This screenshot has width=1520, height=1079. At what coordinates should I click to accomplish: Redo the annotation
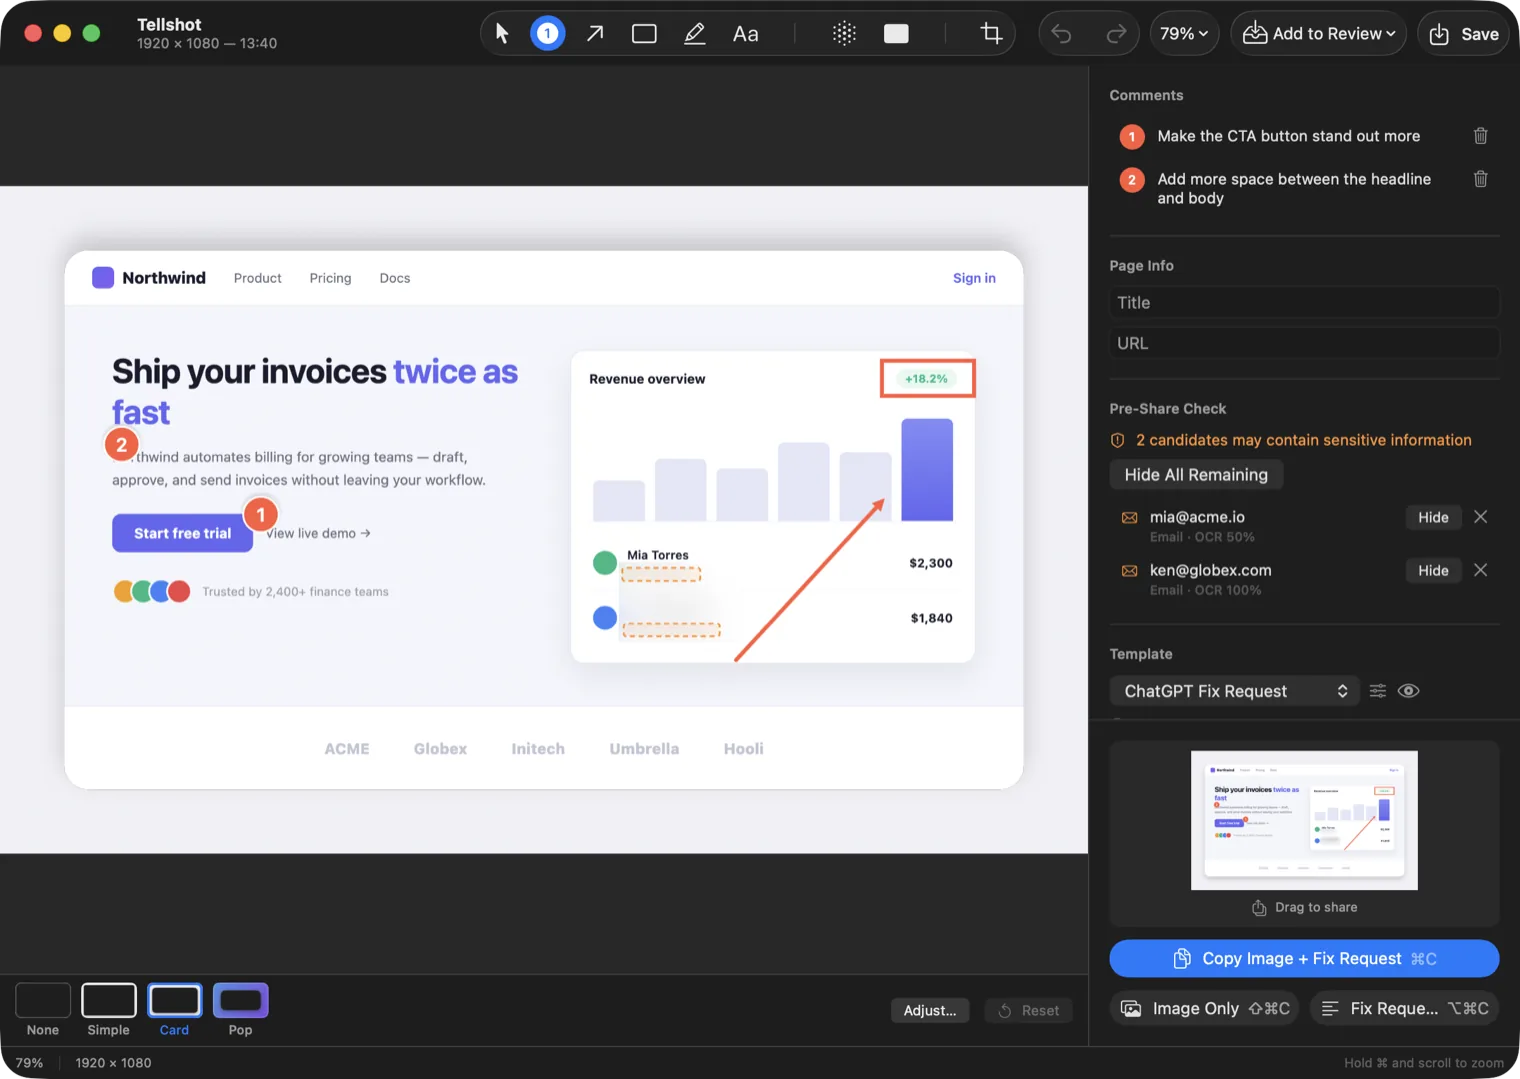tap(1116, 34)
